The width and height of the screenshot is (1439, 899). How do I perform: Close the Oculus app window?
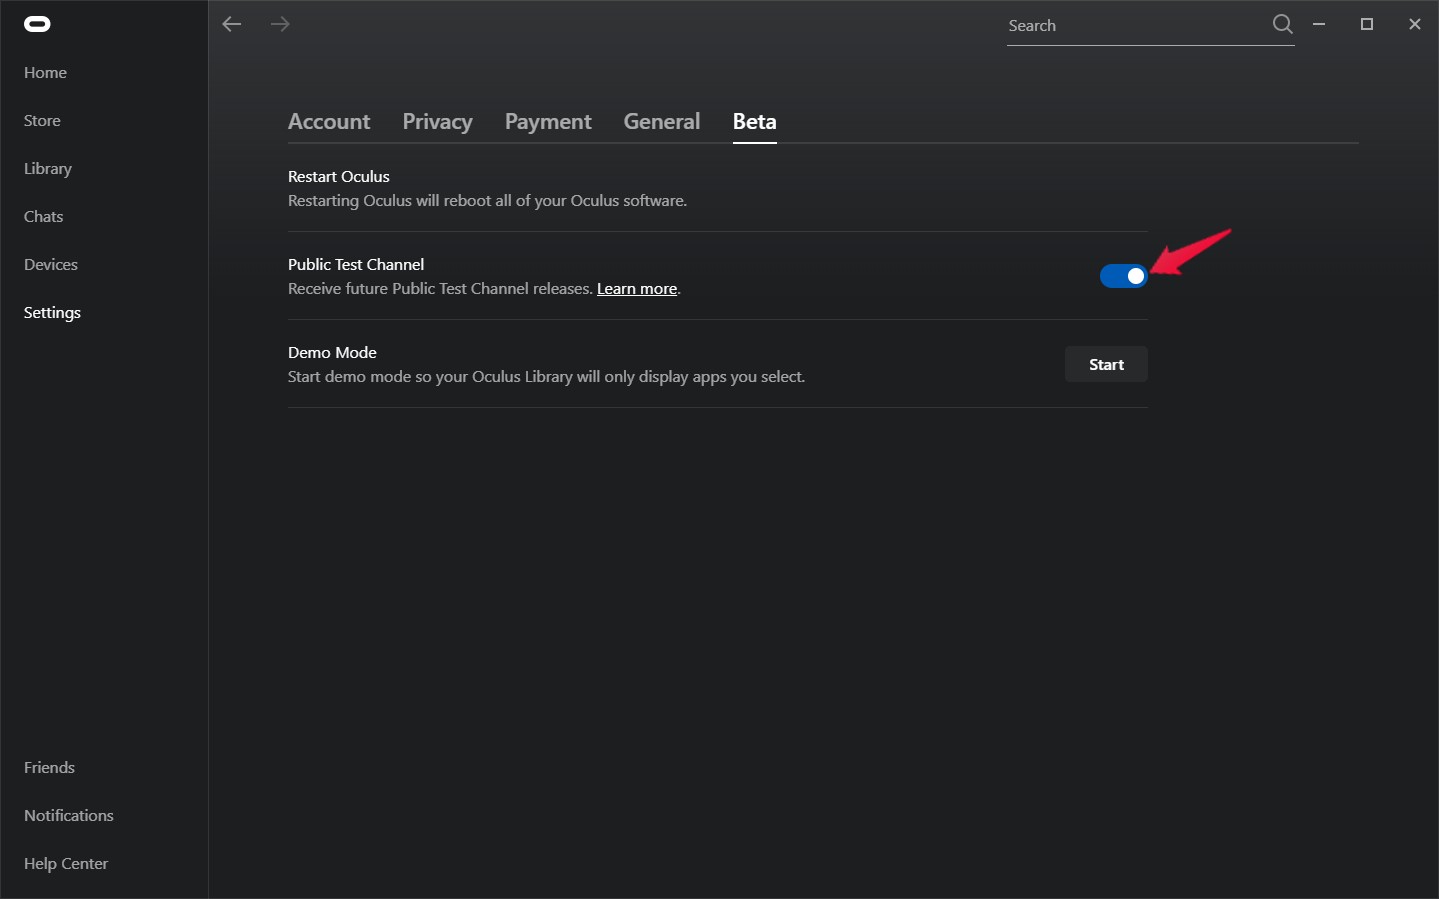tap(1415, 24)
